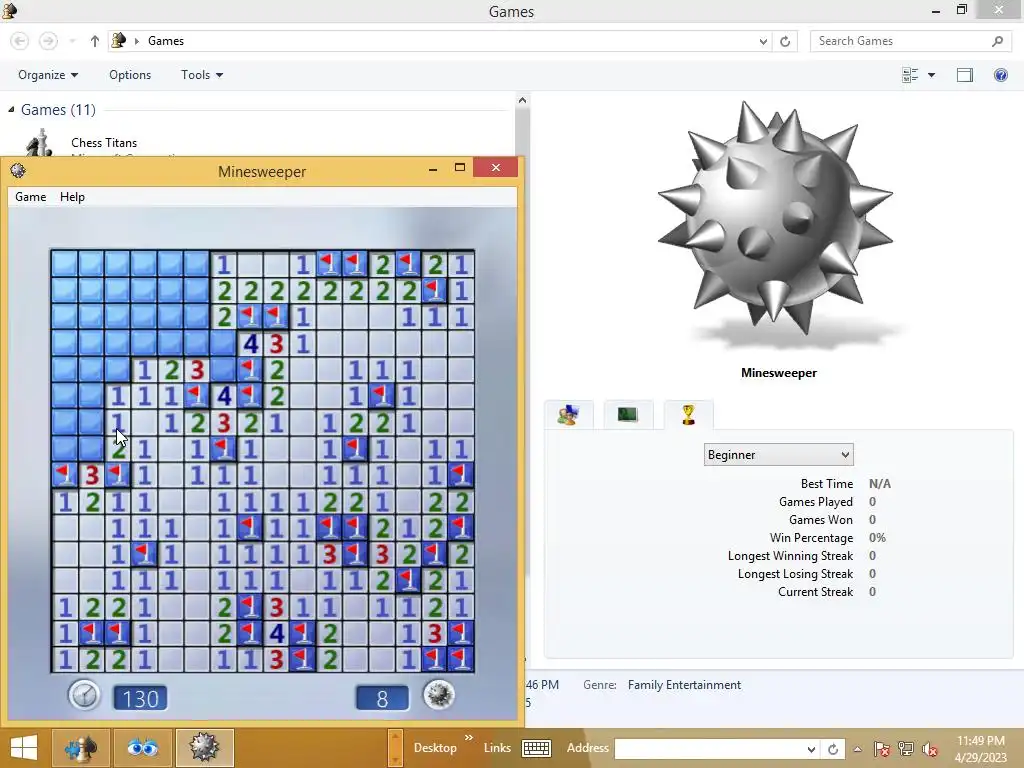Click the refresh button next to address bar
This screenshot has width=1024, height=768.
pyautogui.click(x=785, y=41)
